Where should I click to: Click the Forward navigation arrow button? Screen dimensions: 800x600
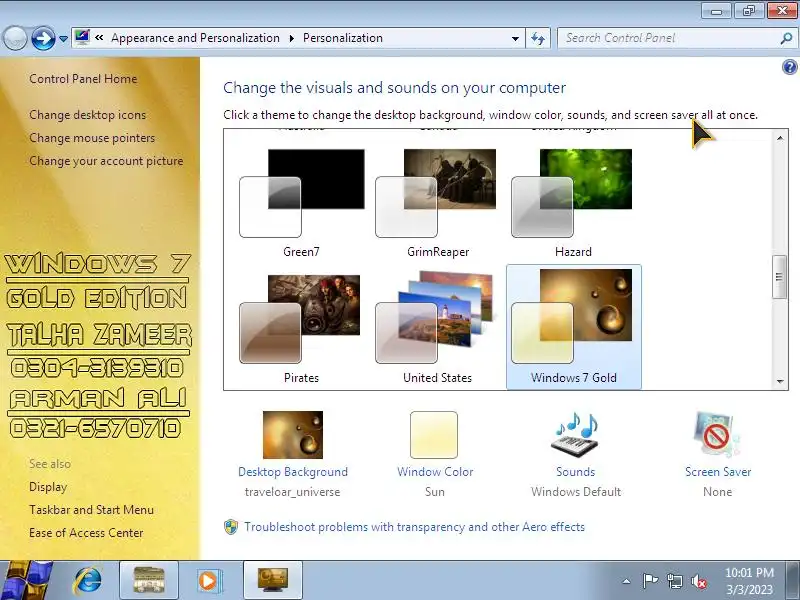pos(43,38)
